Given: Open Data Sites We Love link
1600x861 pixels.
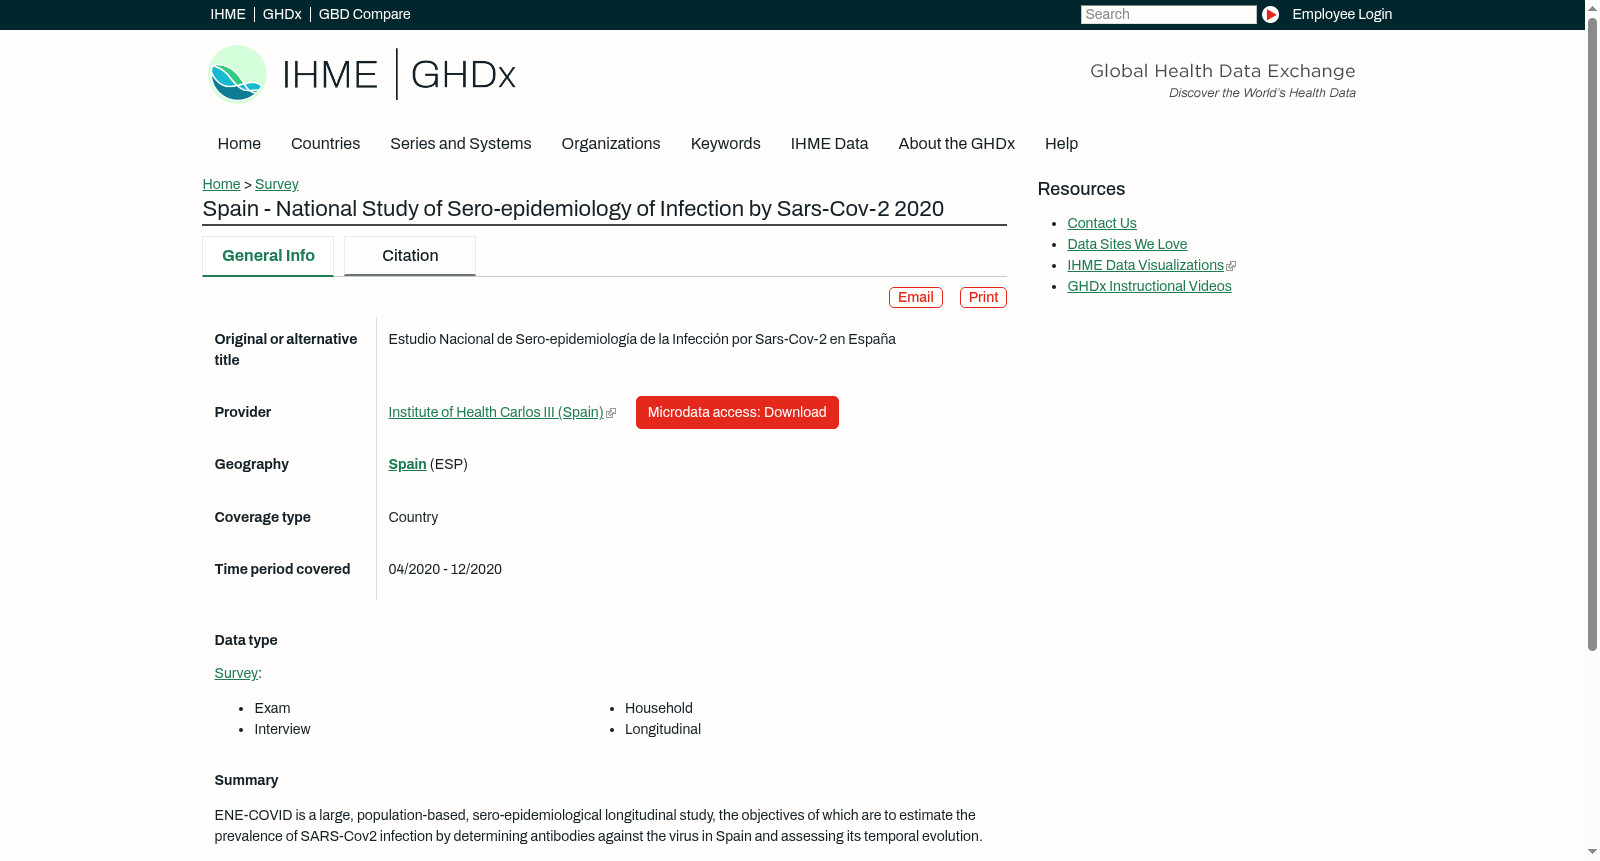Looking at the screenshot, I should point(1127,244).
